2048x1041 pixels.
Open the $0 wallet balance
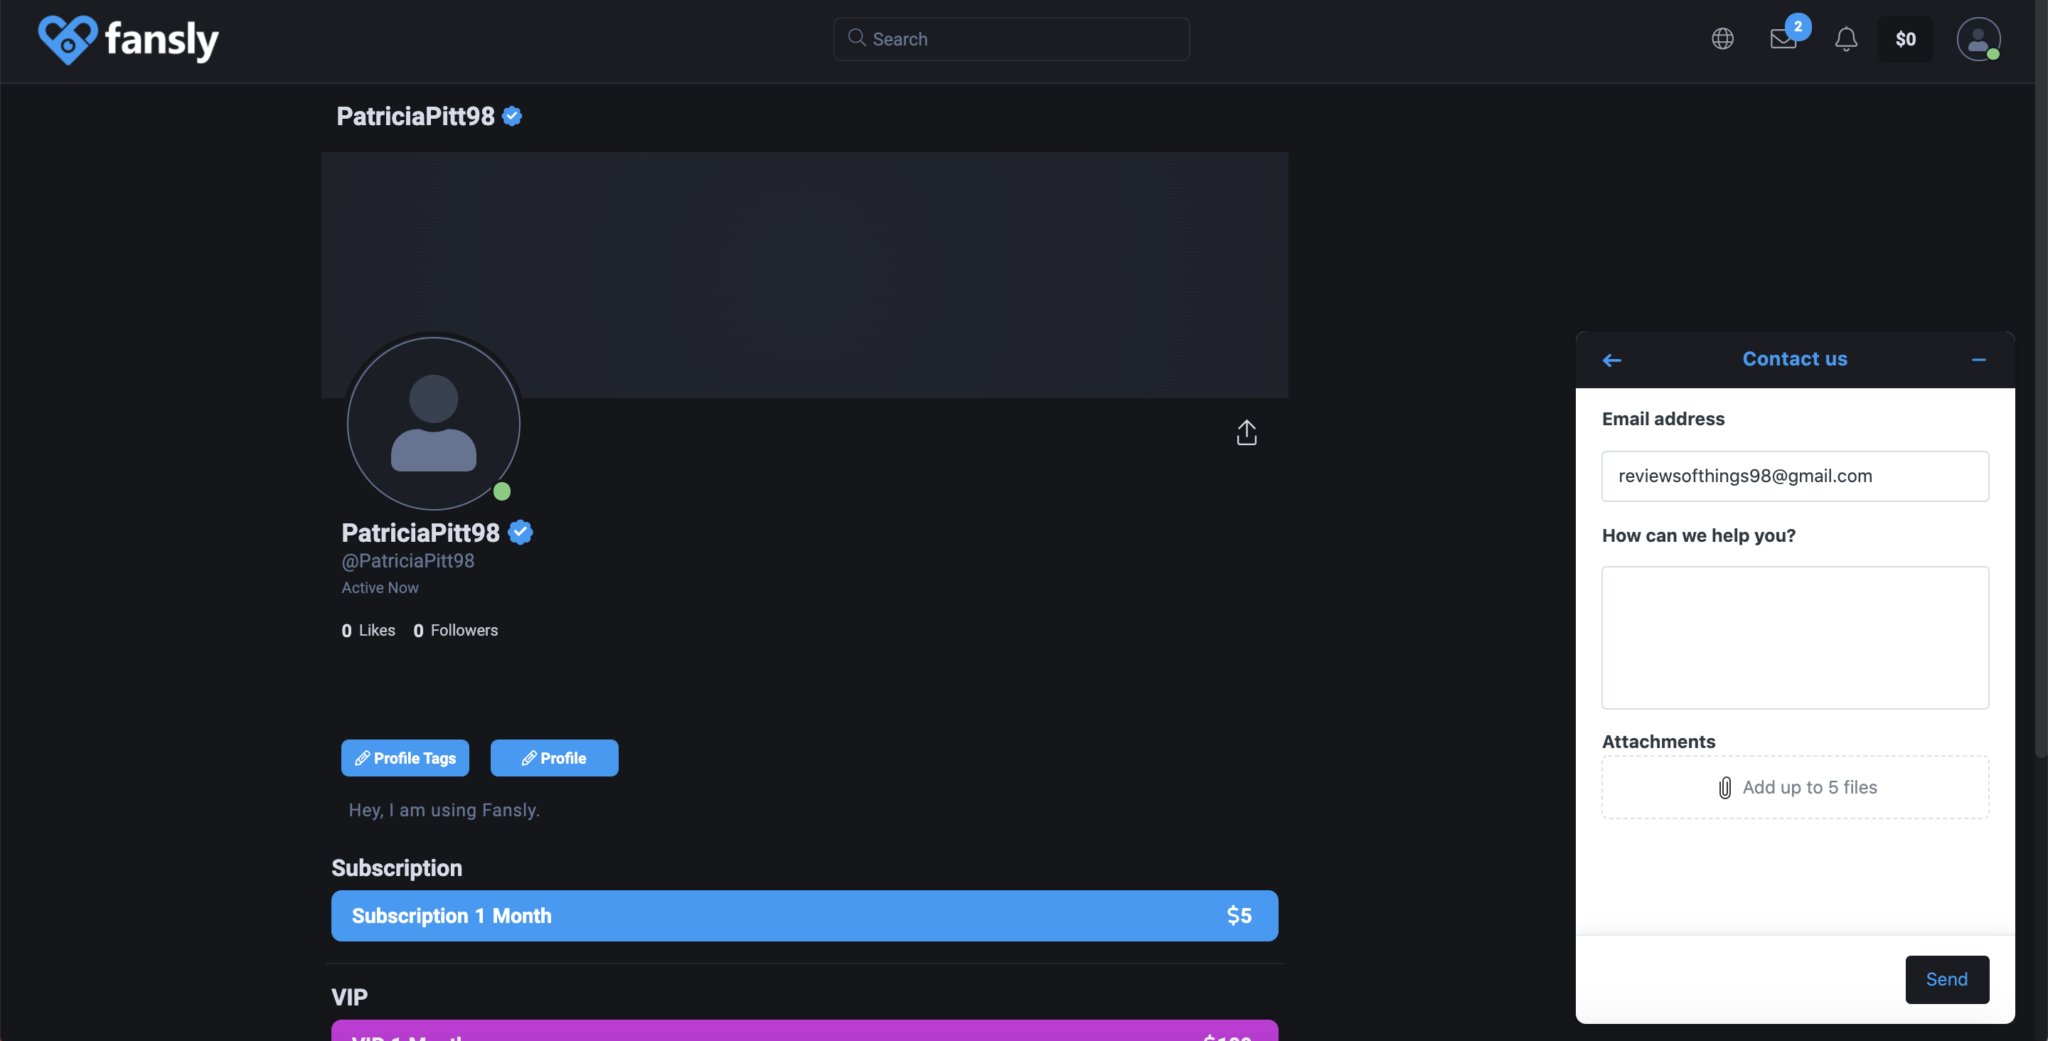[x=1905, y=39]
